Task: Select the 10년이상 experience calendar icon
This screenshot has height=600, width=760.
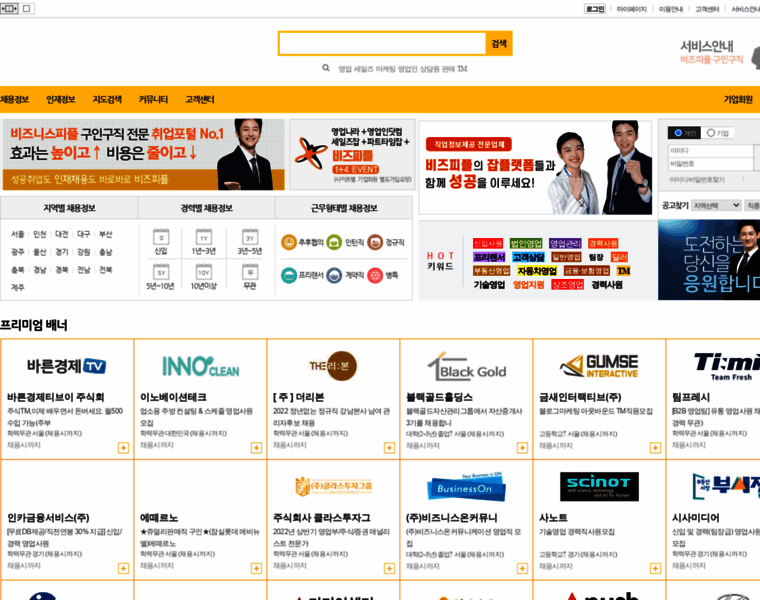Action: (204, 272)
